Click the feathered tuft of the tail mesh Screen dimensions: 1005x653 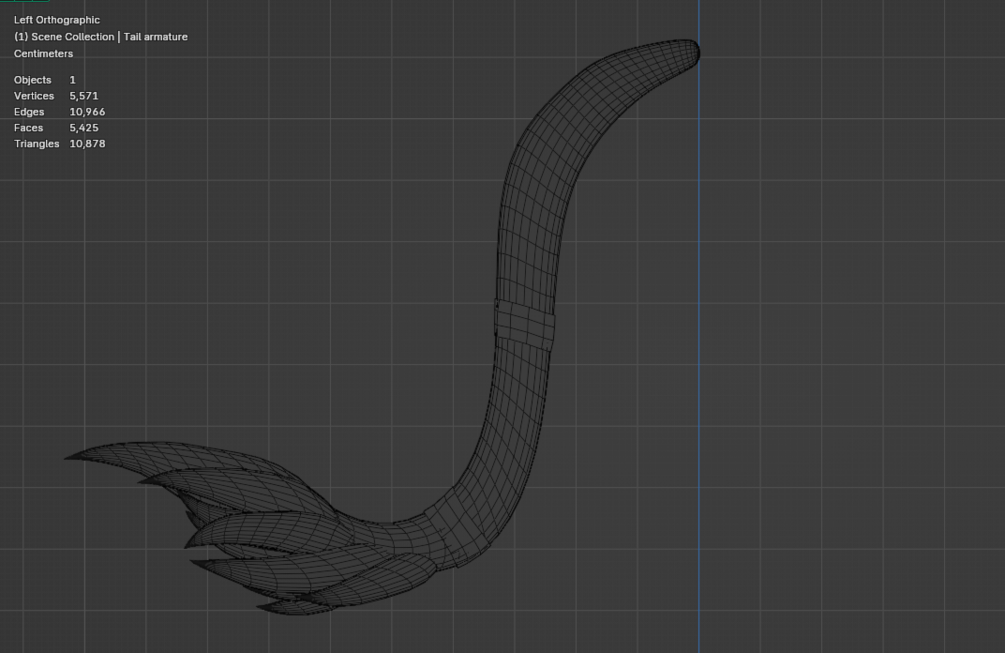[256, 529]
